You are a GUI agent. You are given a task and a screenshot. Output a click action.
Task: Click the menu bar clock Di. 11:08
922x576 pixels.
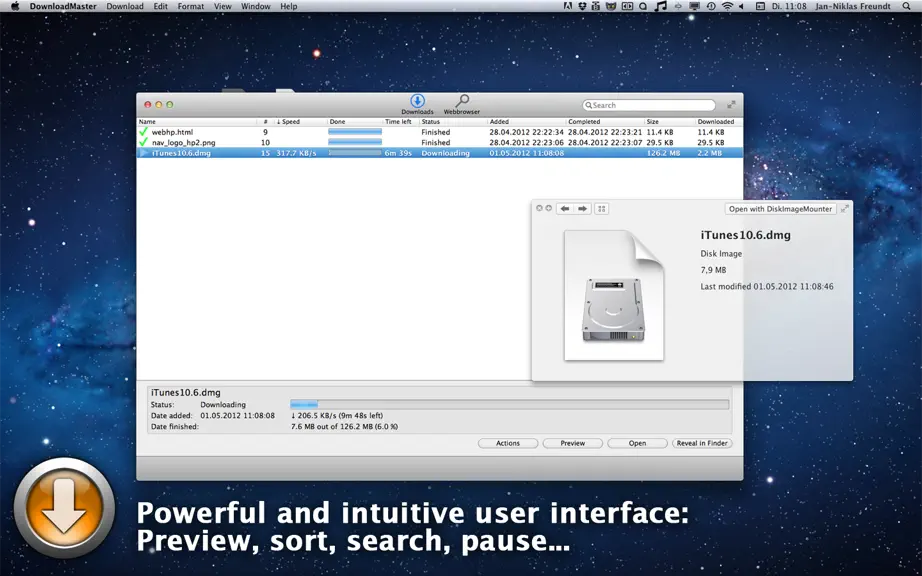click(x=790, y=6)
